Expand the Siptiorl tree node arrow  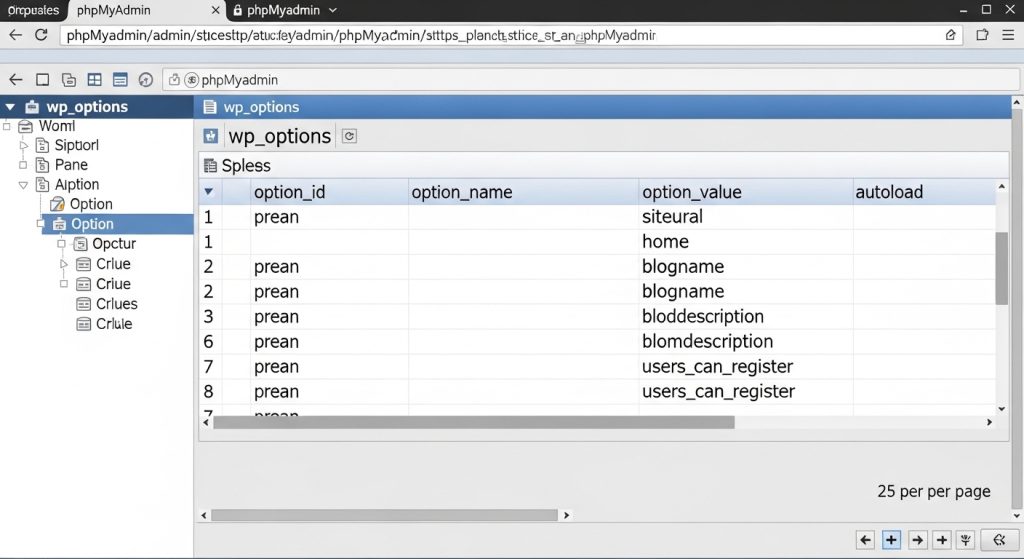[24, 145]
